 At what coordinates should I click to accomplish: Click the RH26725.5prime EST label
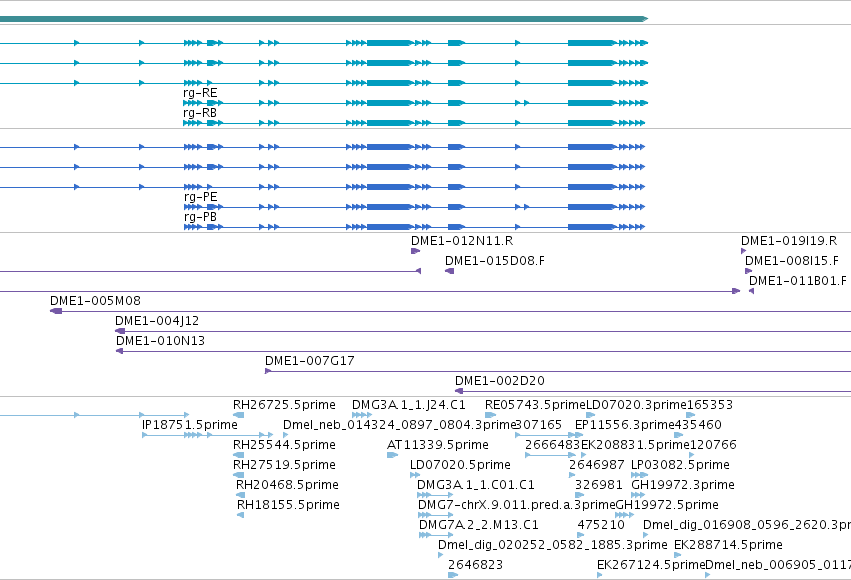(284, 405)
